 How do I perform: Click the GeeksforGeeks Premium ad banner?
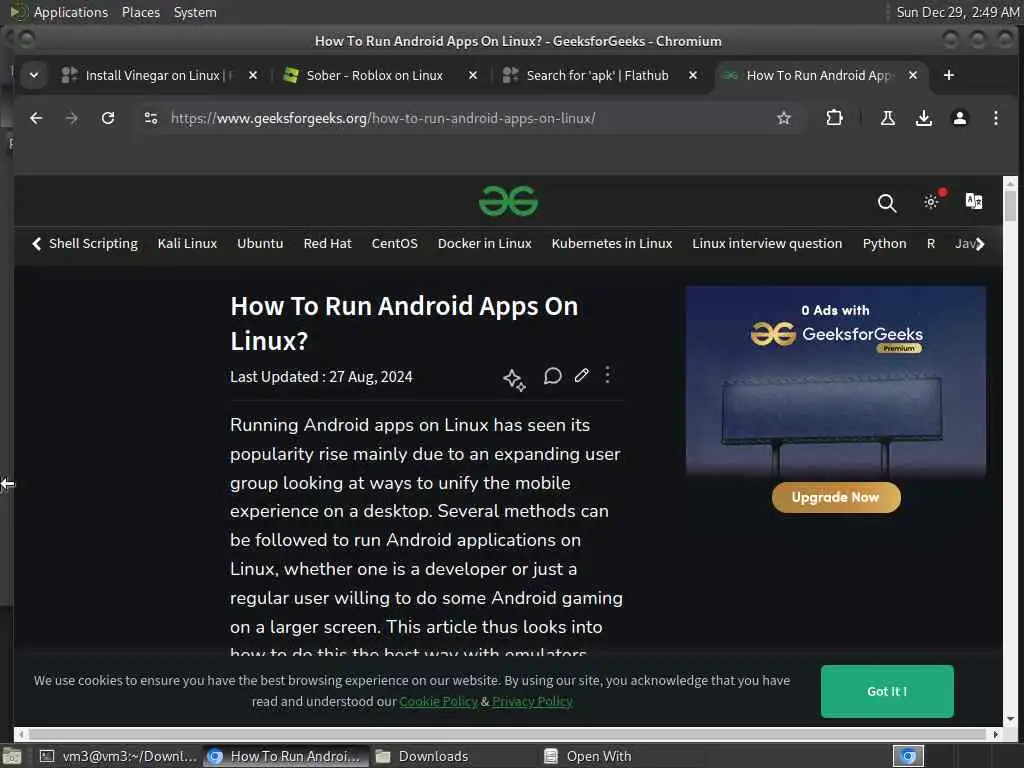pyautogui.click(x=836, y=381)
